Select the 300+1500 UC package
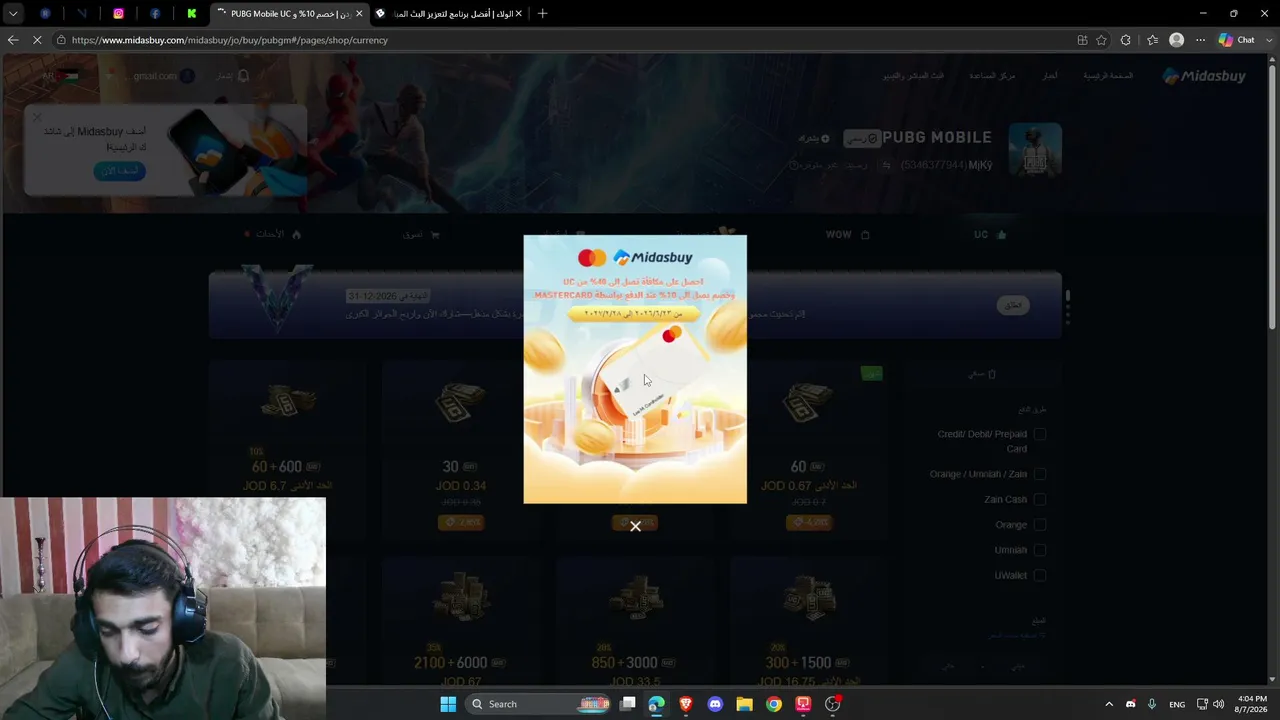1280x720 pixels. [x=809, y=621]
